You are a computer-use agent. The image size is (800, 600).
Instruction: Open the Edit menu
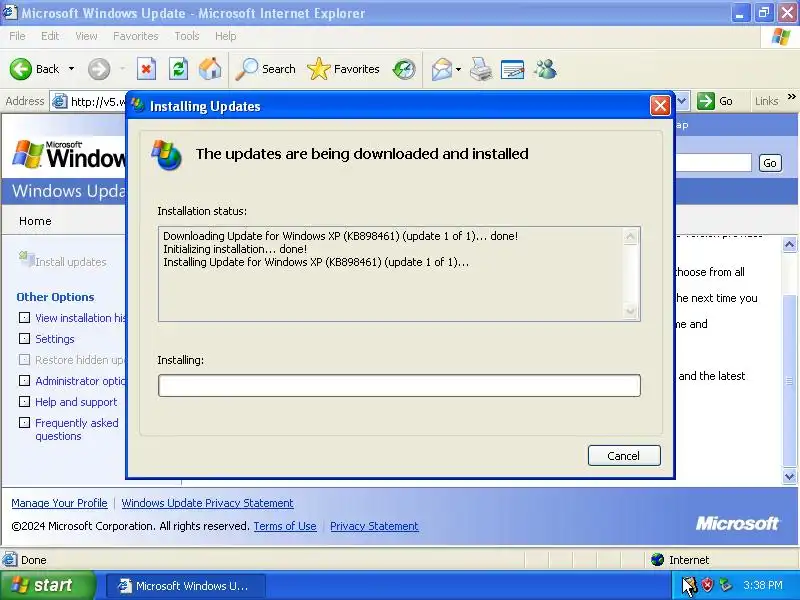click(50, 36)
